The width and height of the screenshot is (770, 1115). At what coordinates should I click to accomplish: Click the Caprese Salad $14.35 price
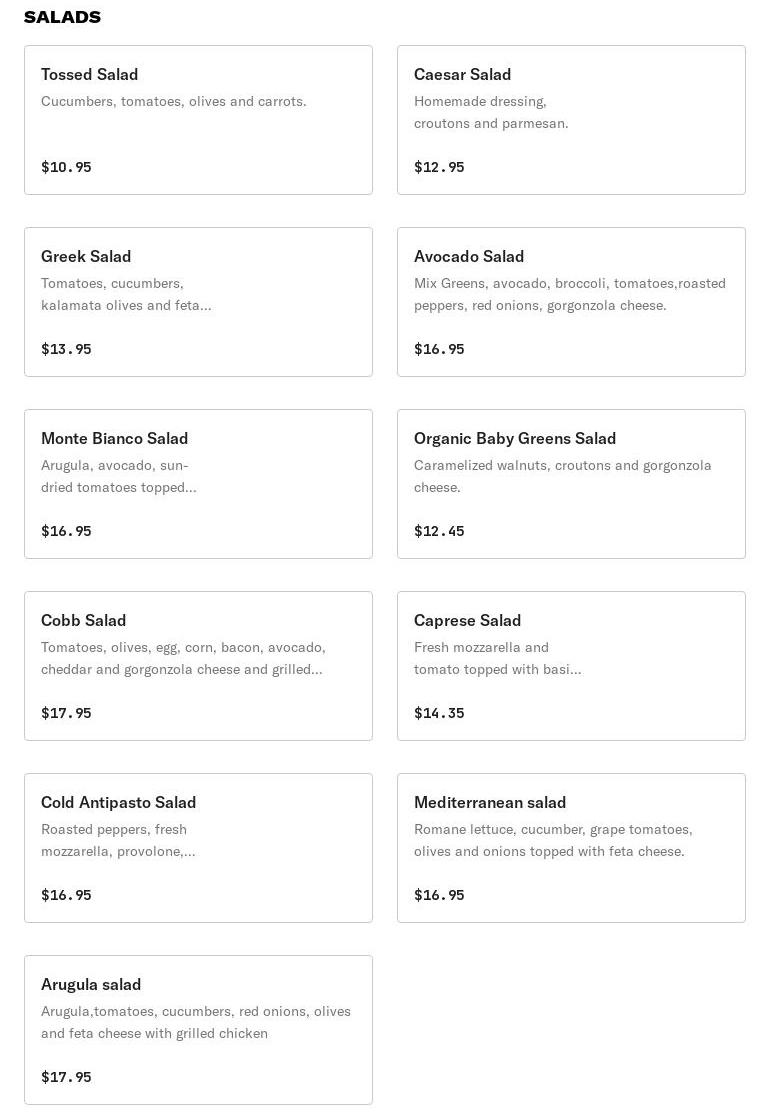tap(439, 713)
